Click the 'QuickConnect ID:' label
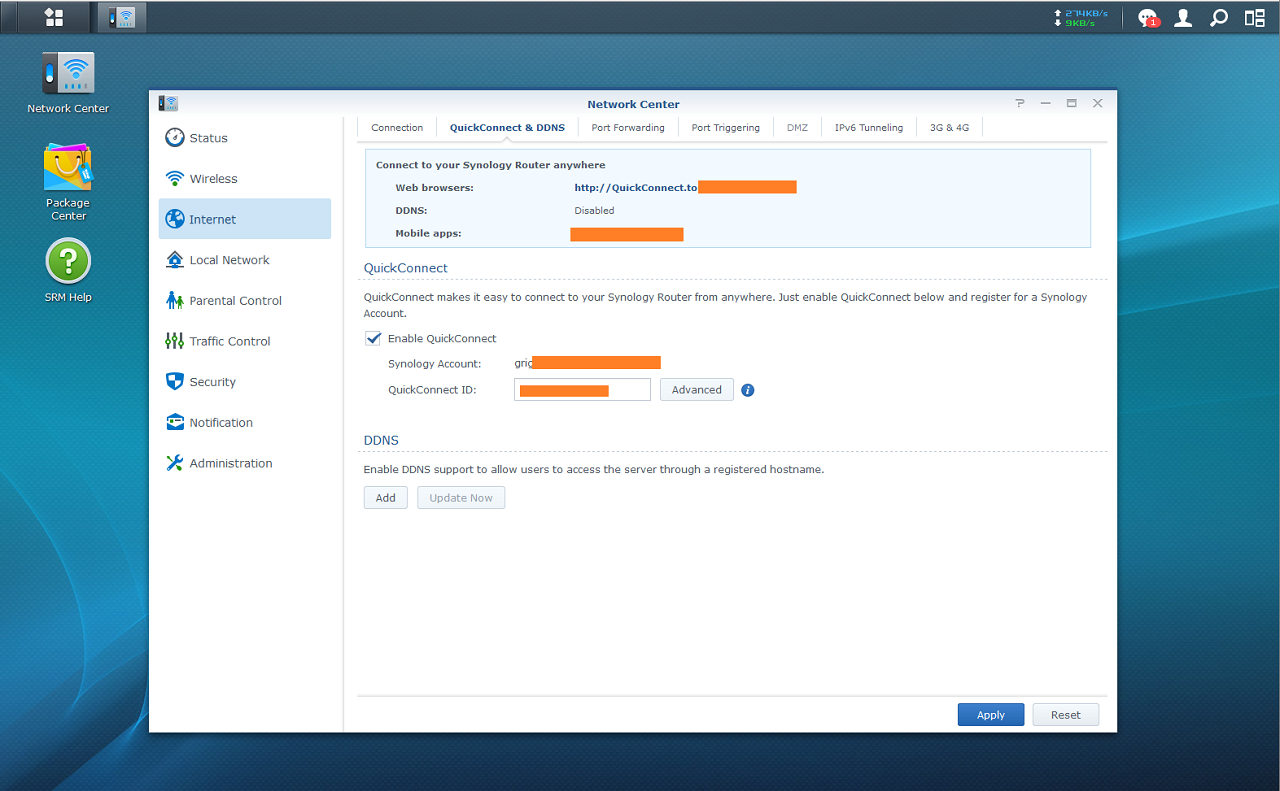Image resolution: width=1280 pixels, height=791 pixels. [432, 390]
